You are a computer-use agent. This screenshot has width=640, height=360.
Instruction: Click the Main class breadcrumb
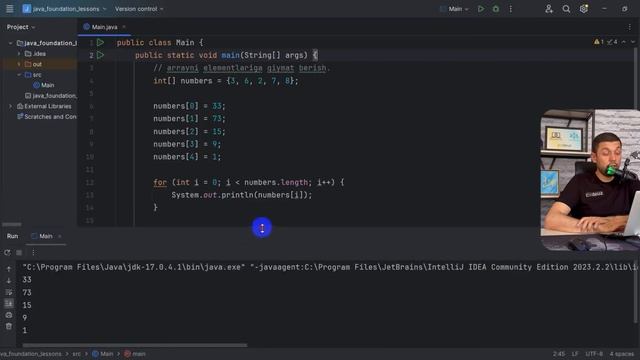102,354
